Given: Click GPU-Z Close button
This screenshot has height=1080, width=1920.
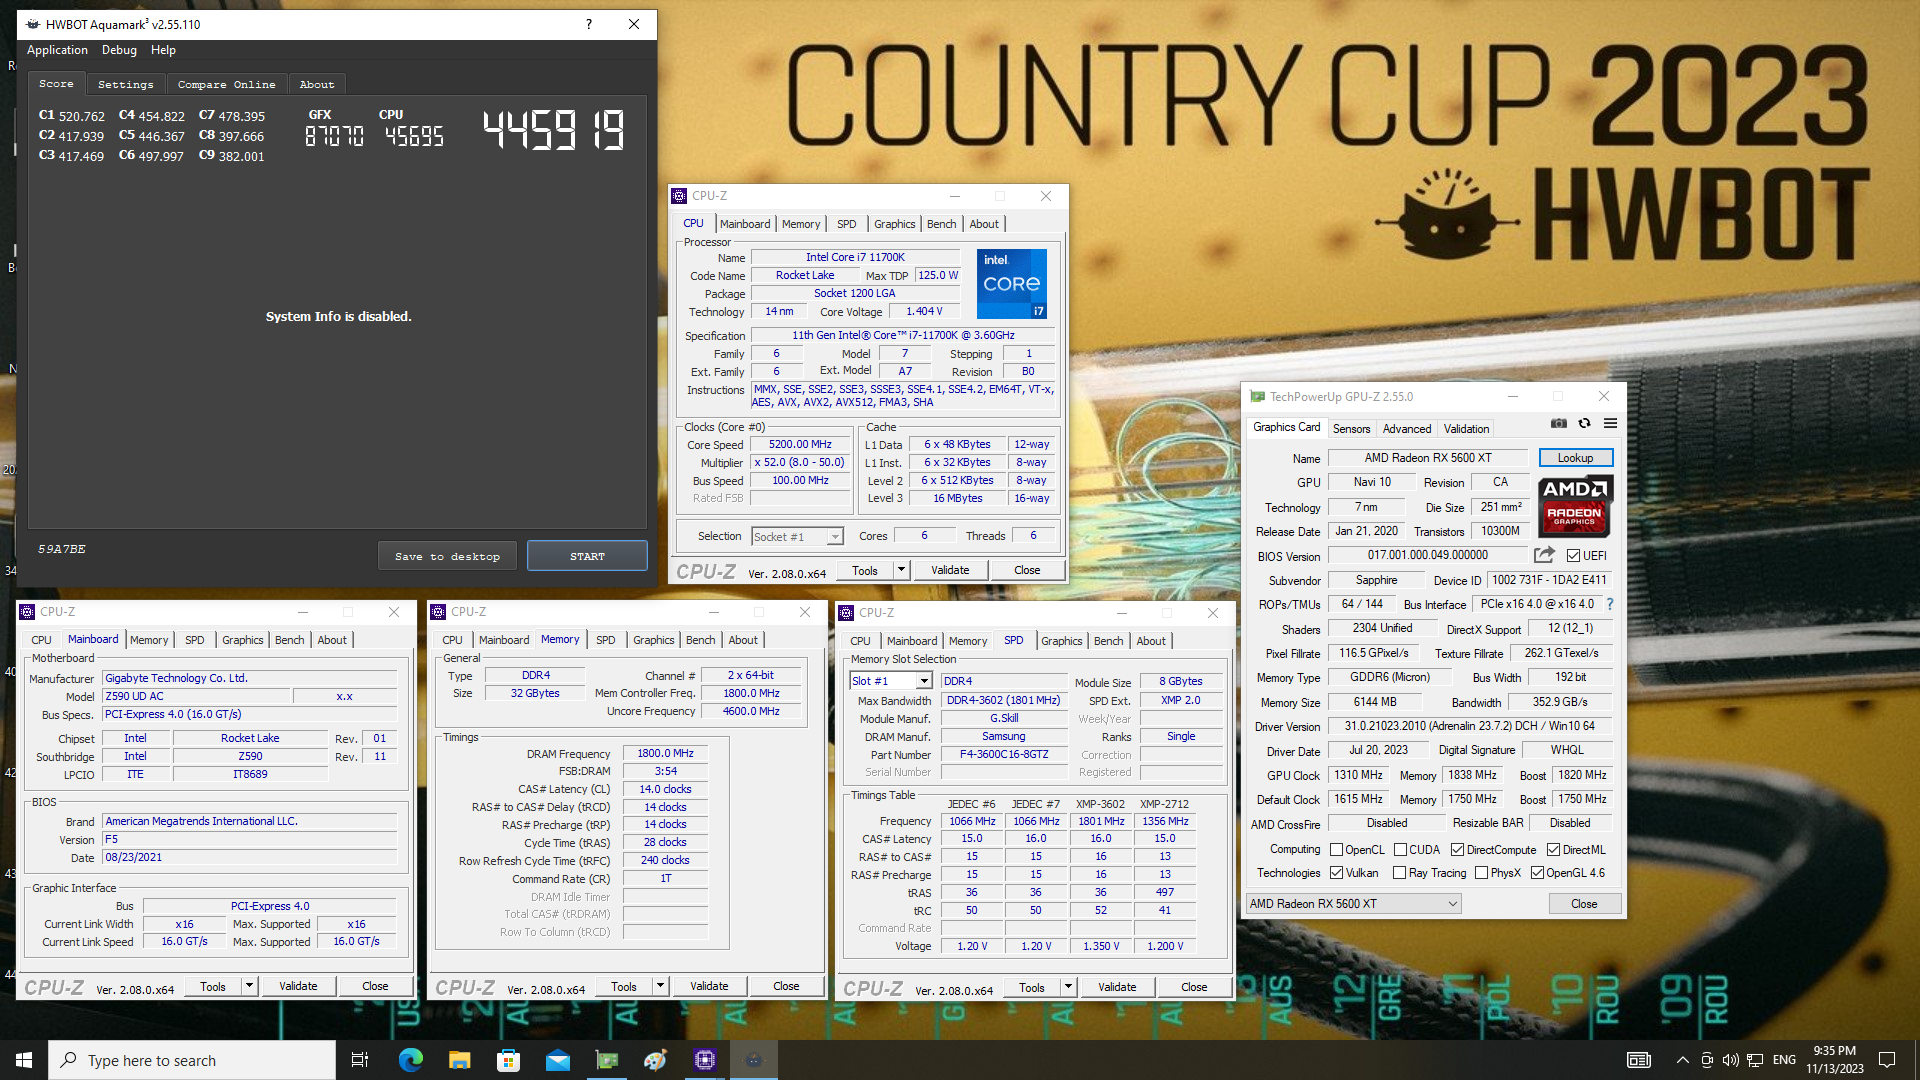Looking at the screenshot, I should [x=1584, y=904].
